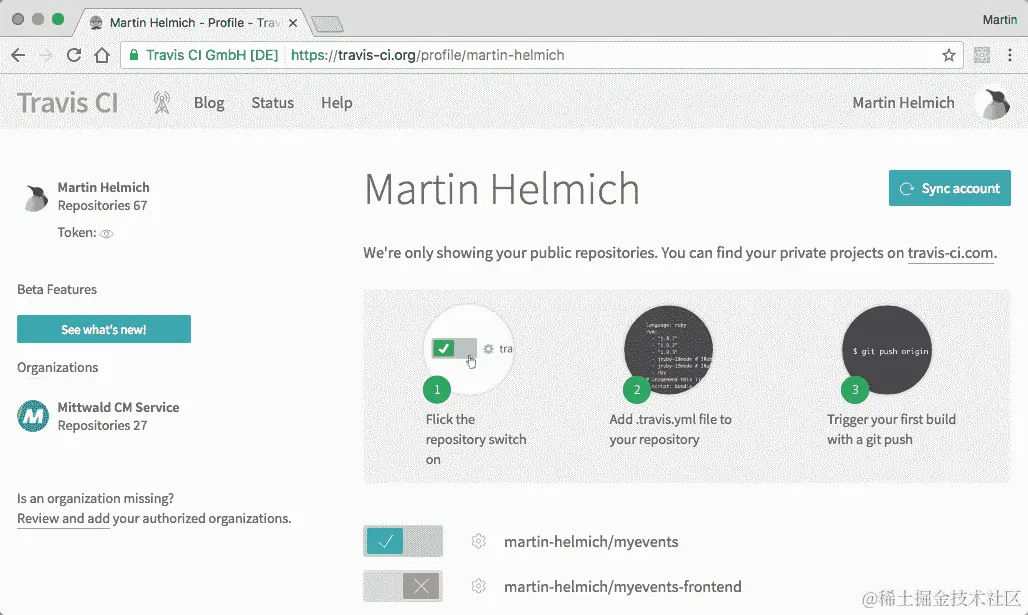
Task: Enable the martin-helmich/myevents-frontend repository switch
Action: coord(403,586)
